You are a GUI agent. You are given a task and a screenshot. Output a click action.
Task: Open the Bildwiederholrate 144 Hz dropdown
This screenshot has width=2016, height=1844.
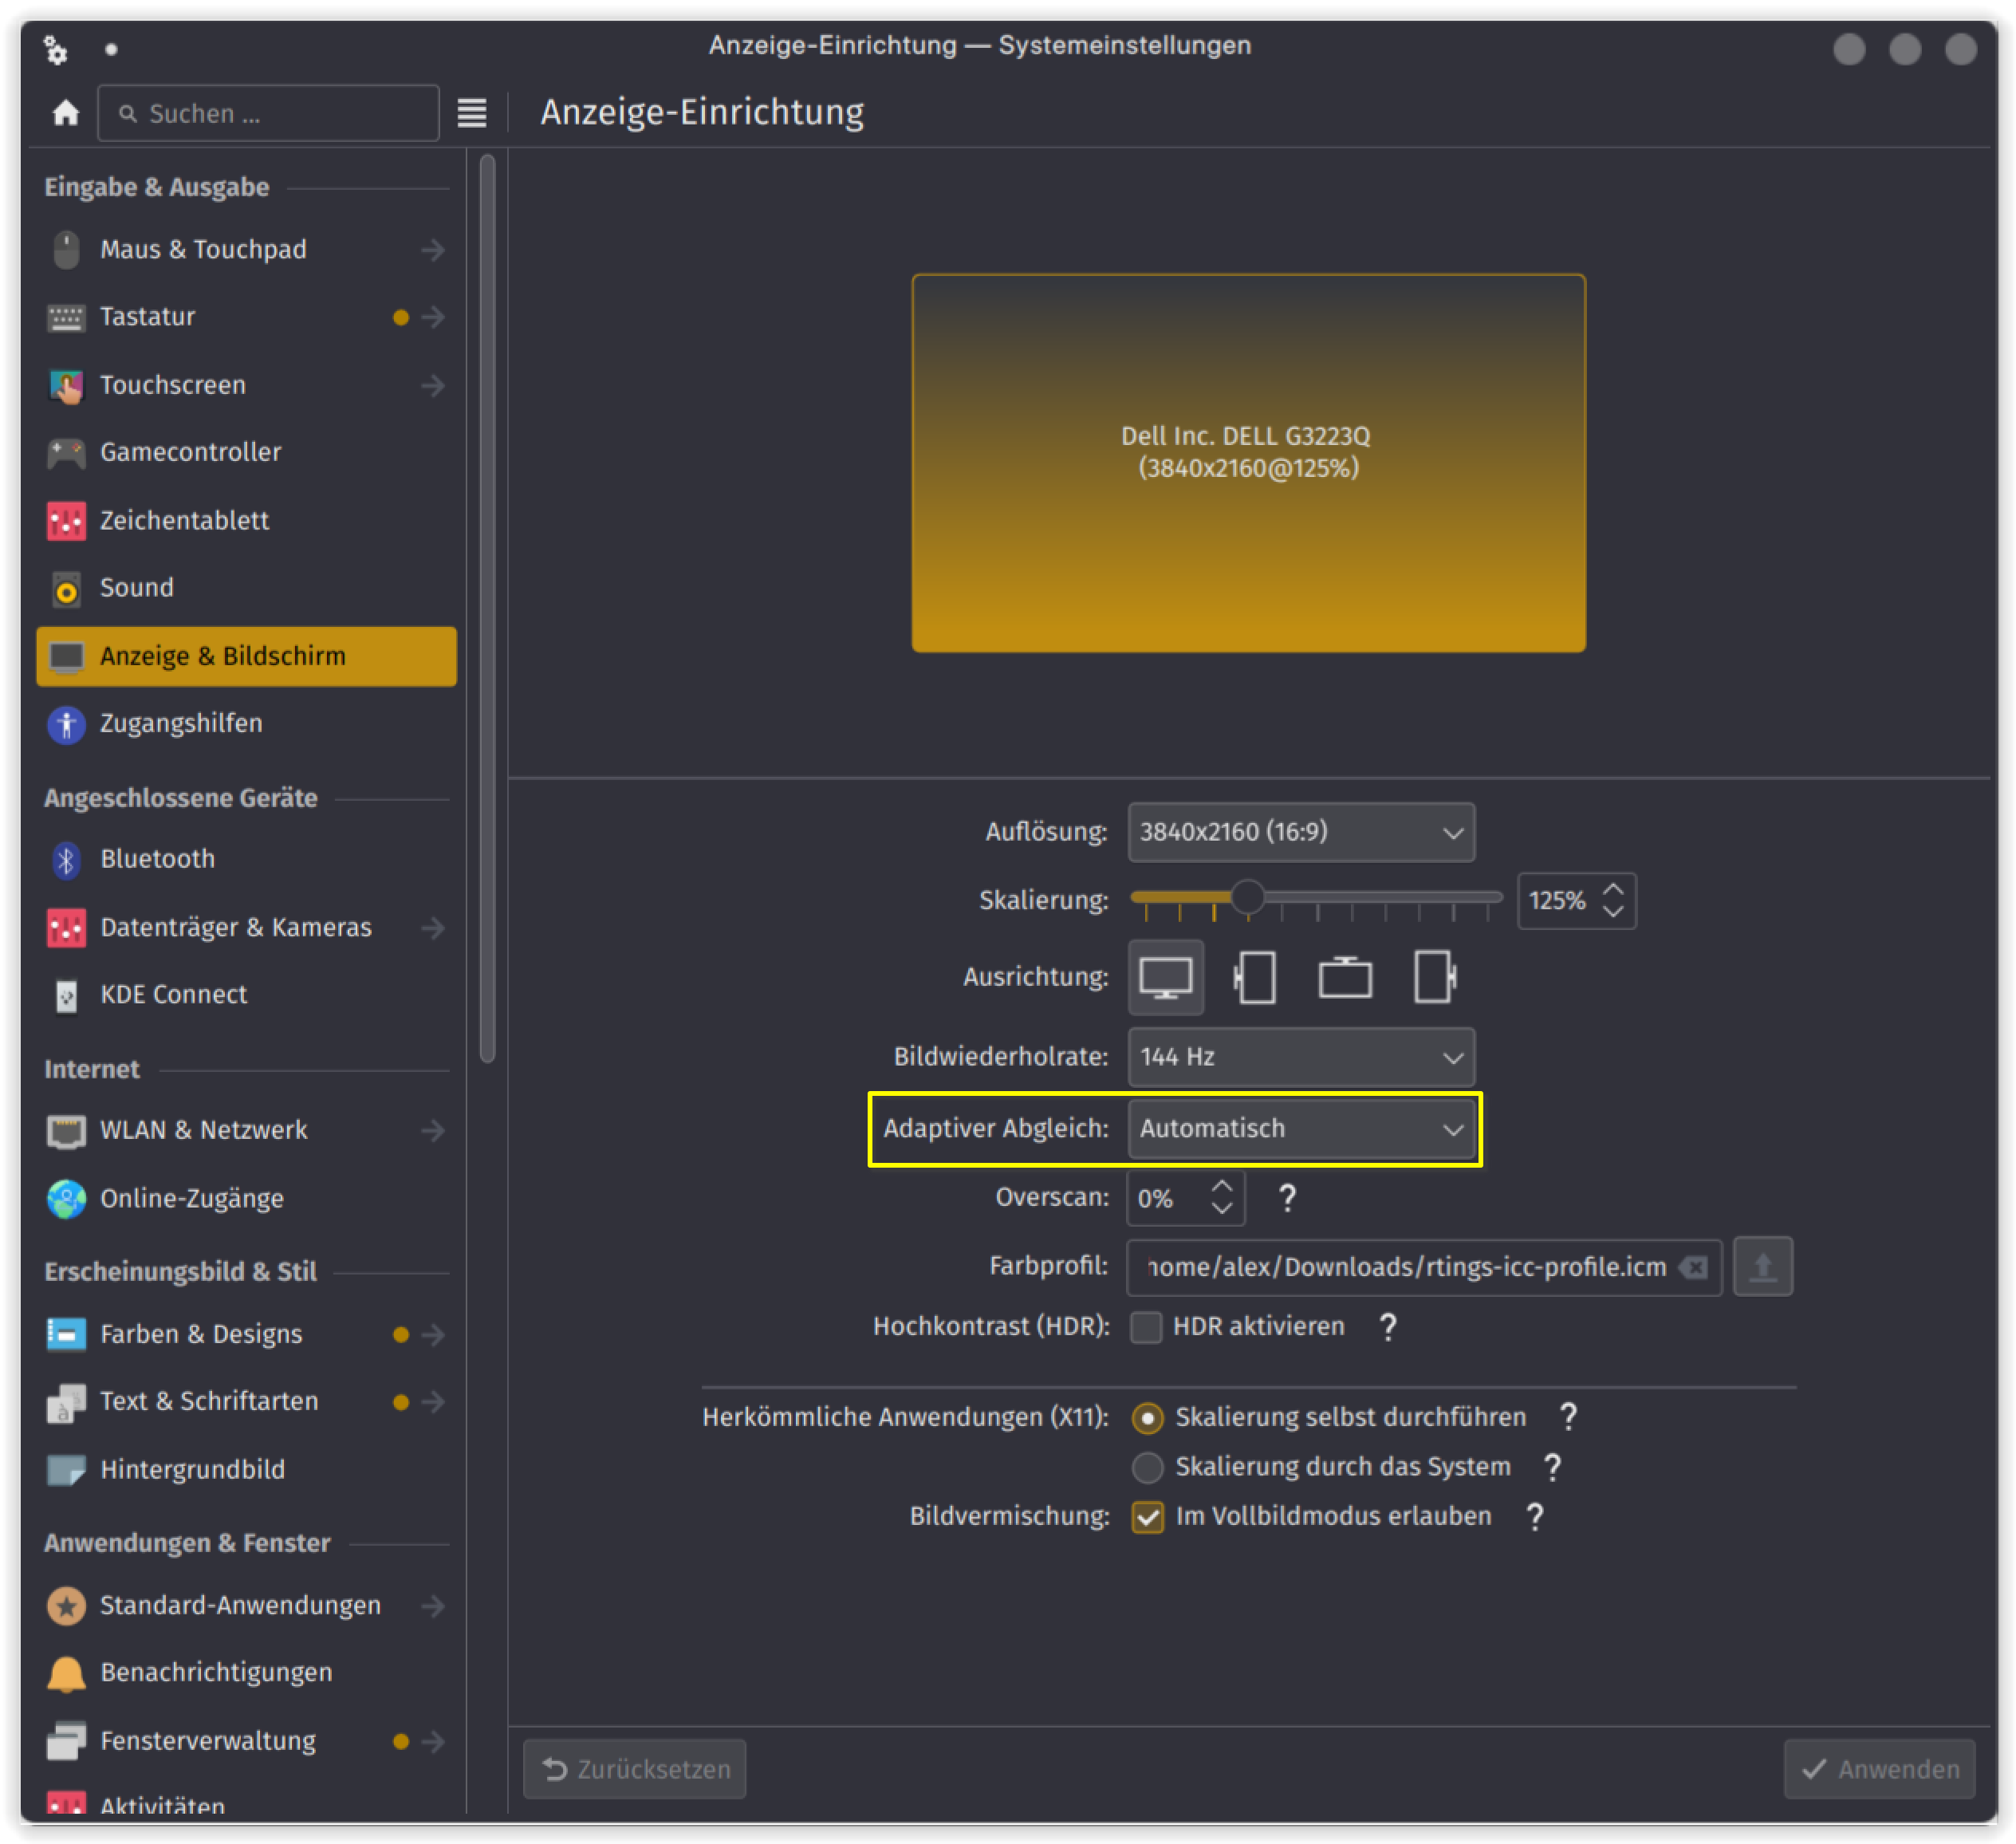(x=1300, y=1057)
